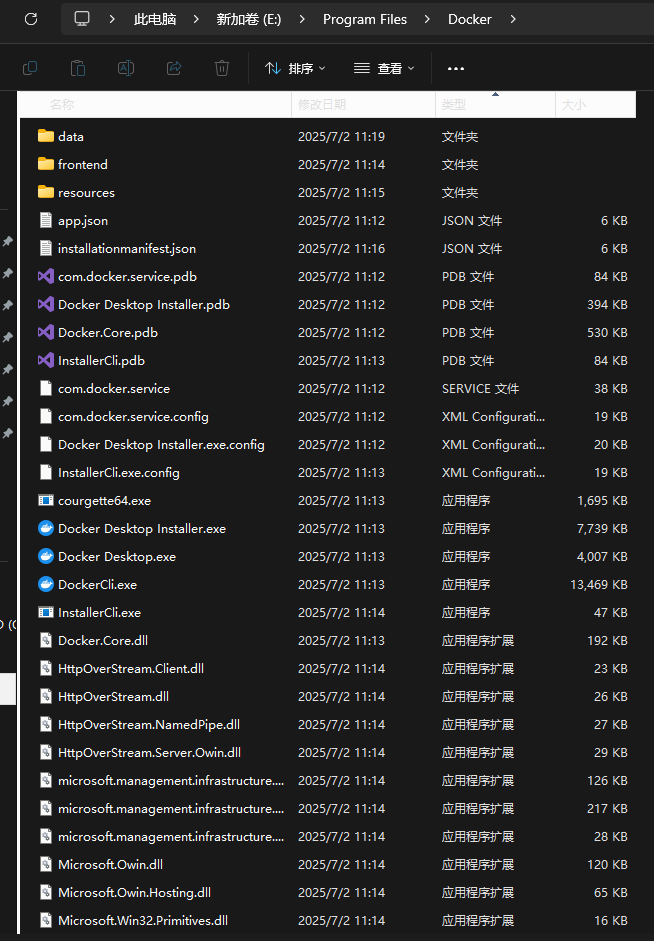Select HttpOverStream.dll file icon

pos(46,696)
